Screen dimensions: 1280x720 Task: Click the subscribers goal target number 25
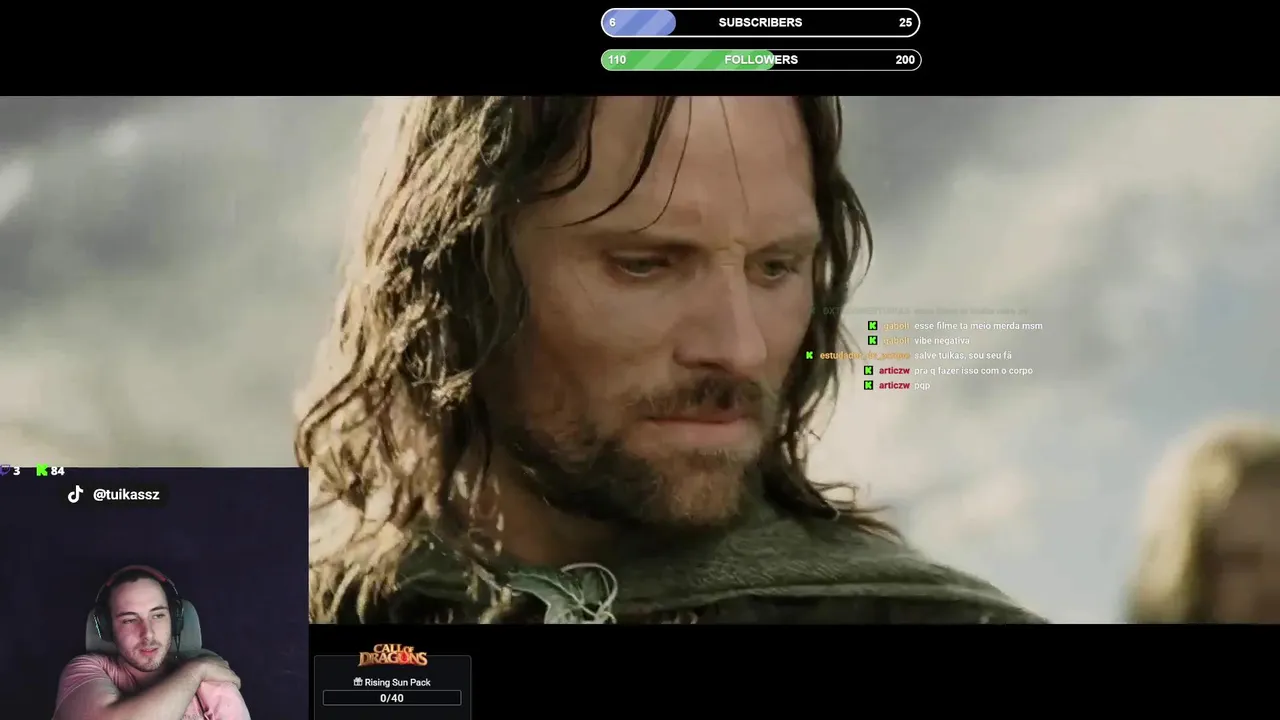905,22
